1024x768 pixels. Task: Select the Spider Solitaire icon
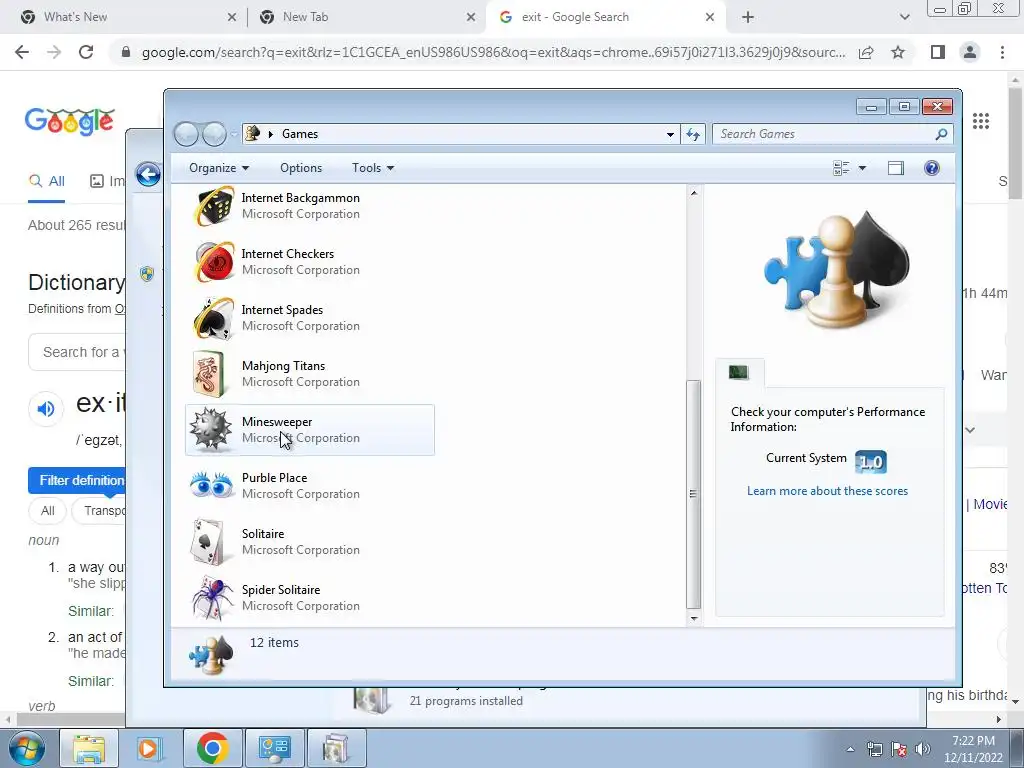tap(212, 598)
